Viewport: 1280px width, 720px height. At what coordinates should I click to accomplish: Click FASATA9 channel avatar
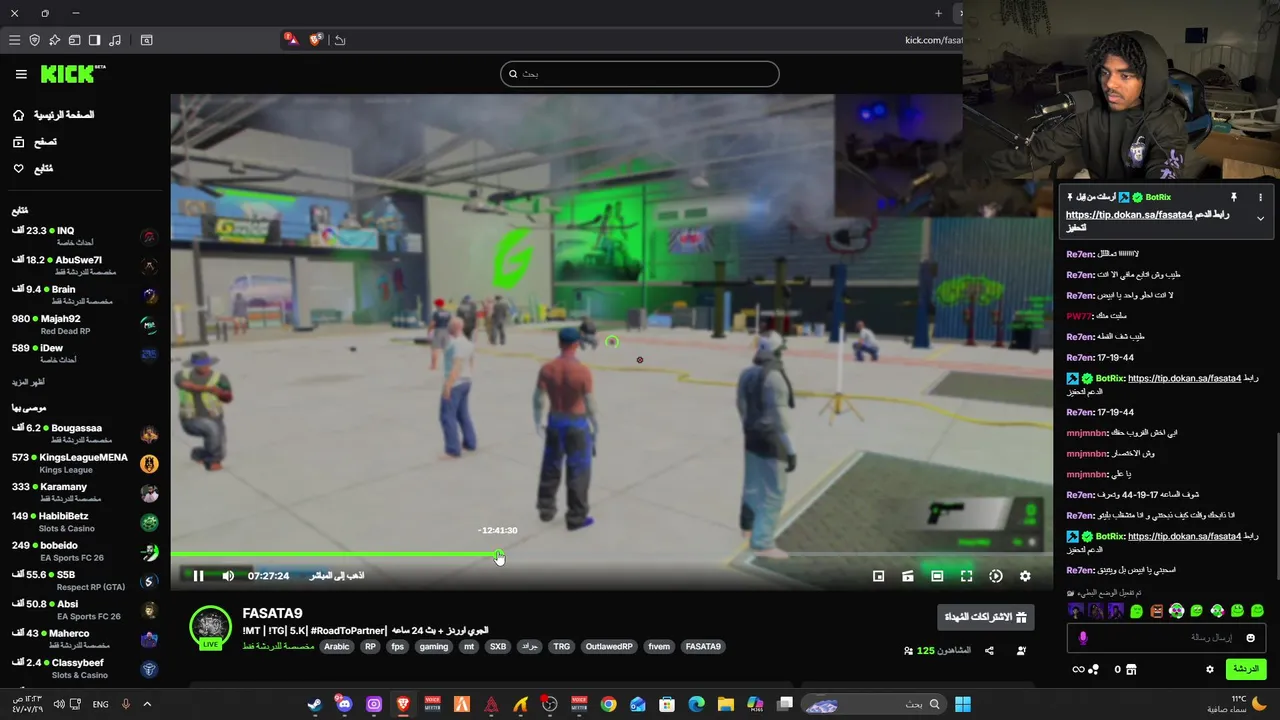[x=210, y=627]
